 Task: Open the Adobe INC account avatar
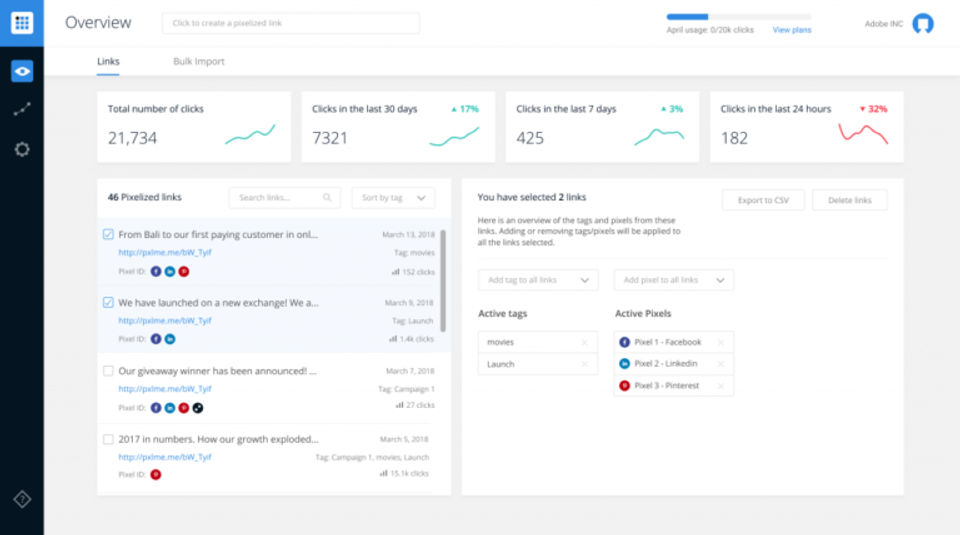pyautogui.click(x=922, y=23)
